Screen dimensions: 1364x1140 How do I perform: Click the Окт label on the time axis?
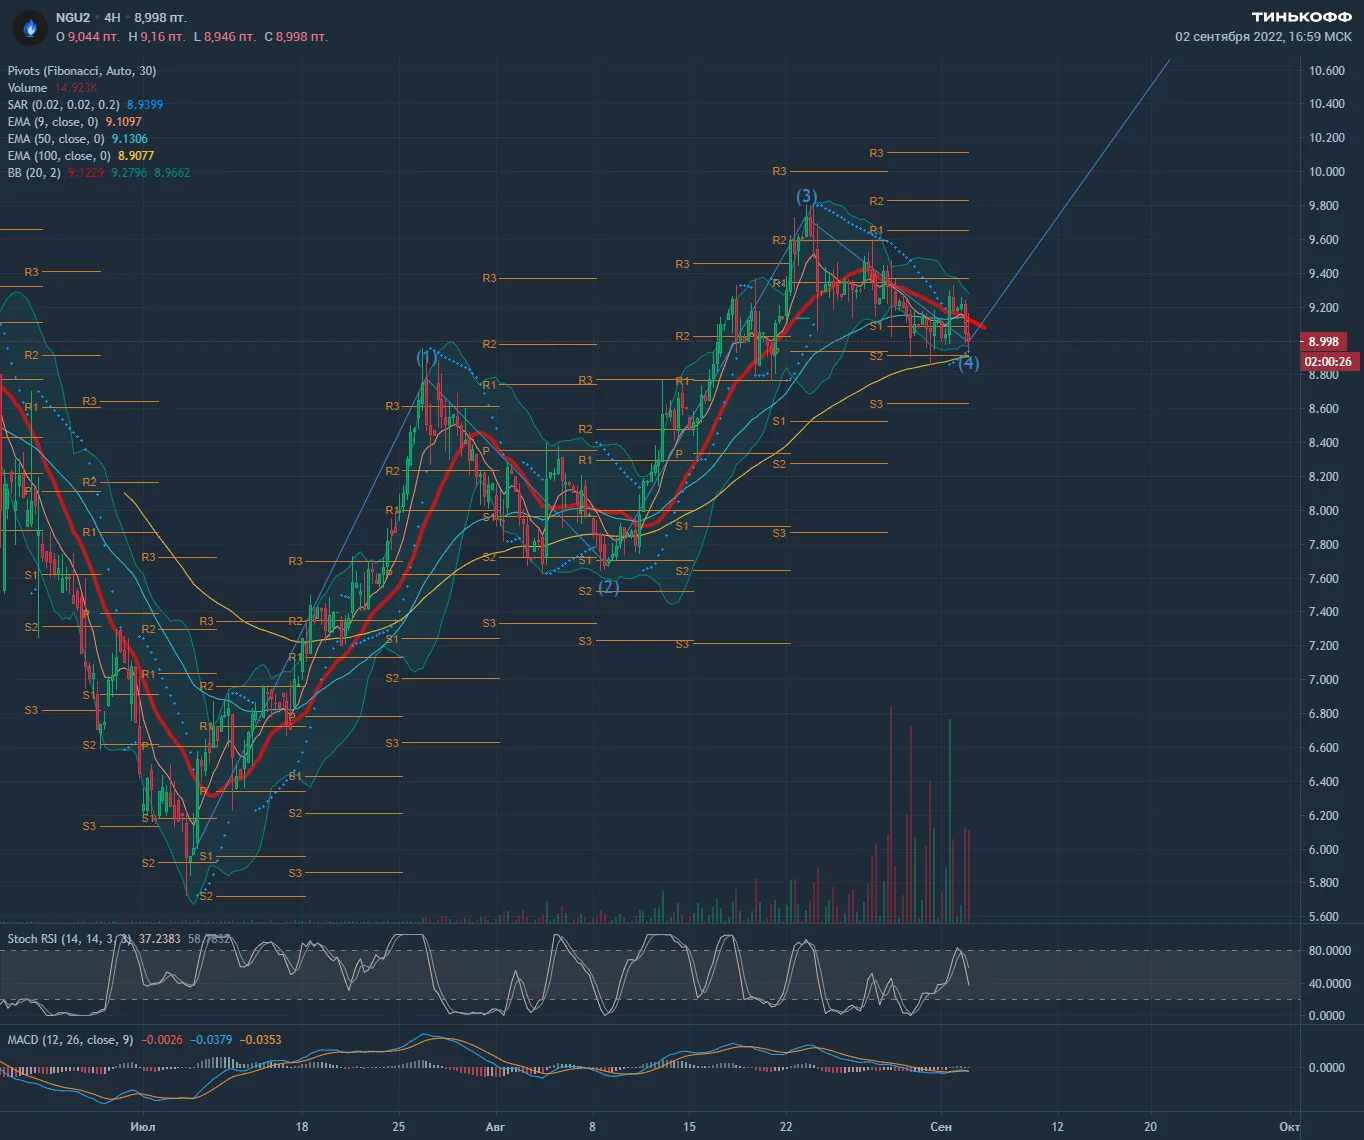tap(1289, 1126)
